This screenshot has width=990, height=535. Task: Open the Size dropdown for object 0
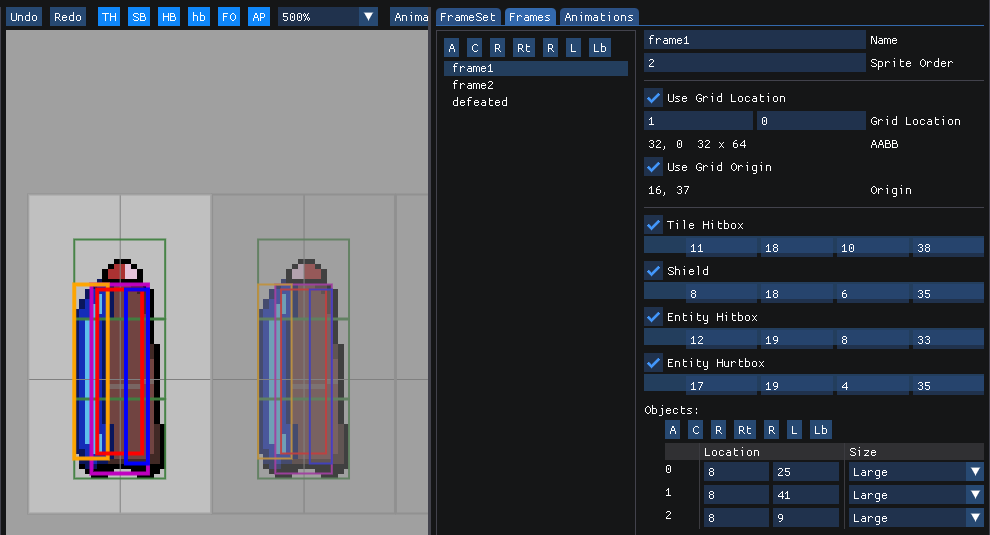coord(916,472)
